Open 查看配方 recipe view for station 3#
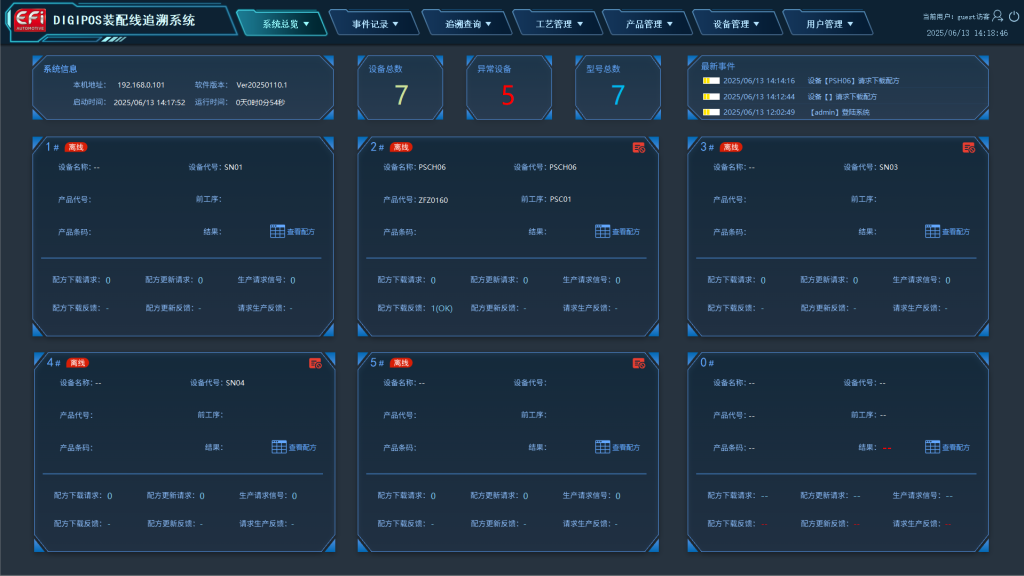 pos(947,231)
